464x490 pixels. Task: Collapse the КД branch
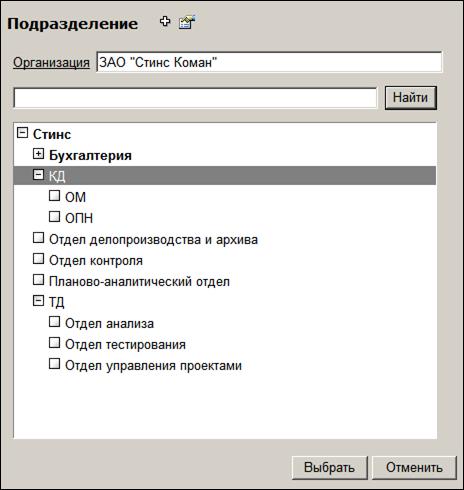38,174
